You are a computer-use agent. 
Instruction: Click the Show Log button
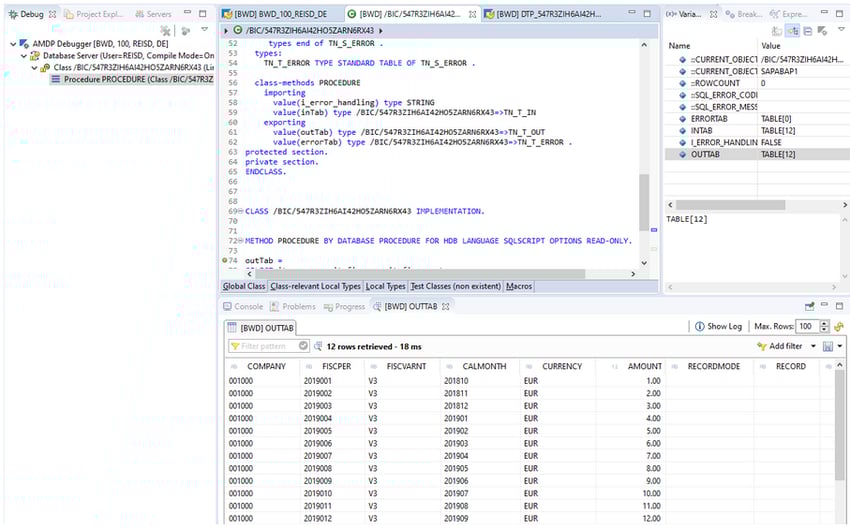(718, 326)
